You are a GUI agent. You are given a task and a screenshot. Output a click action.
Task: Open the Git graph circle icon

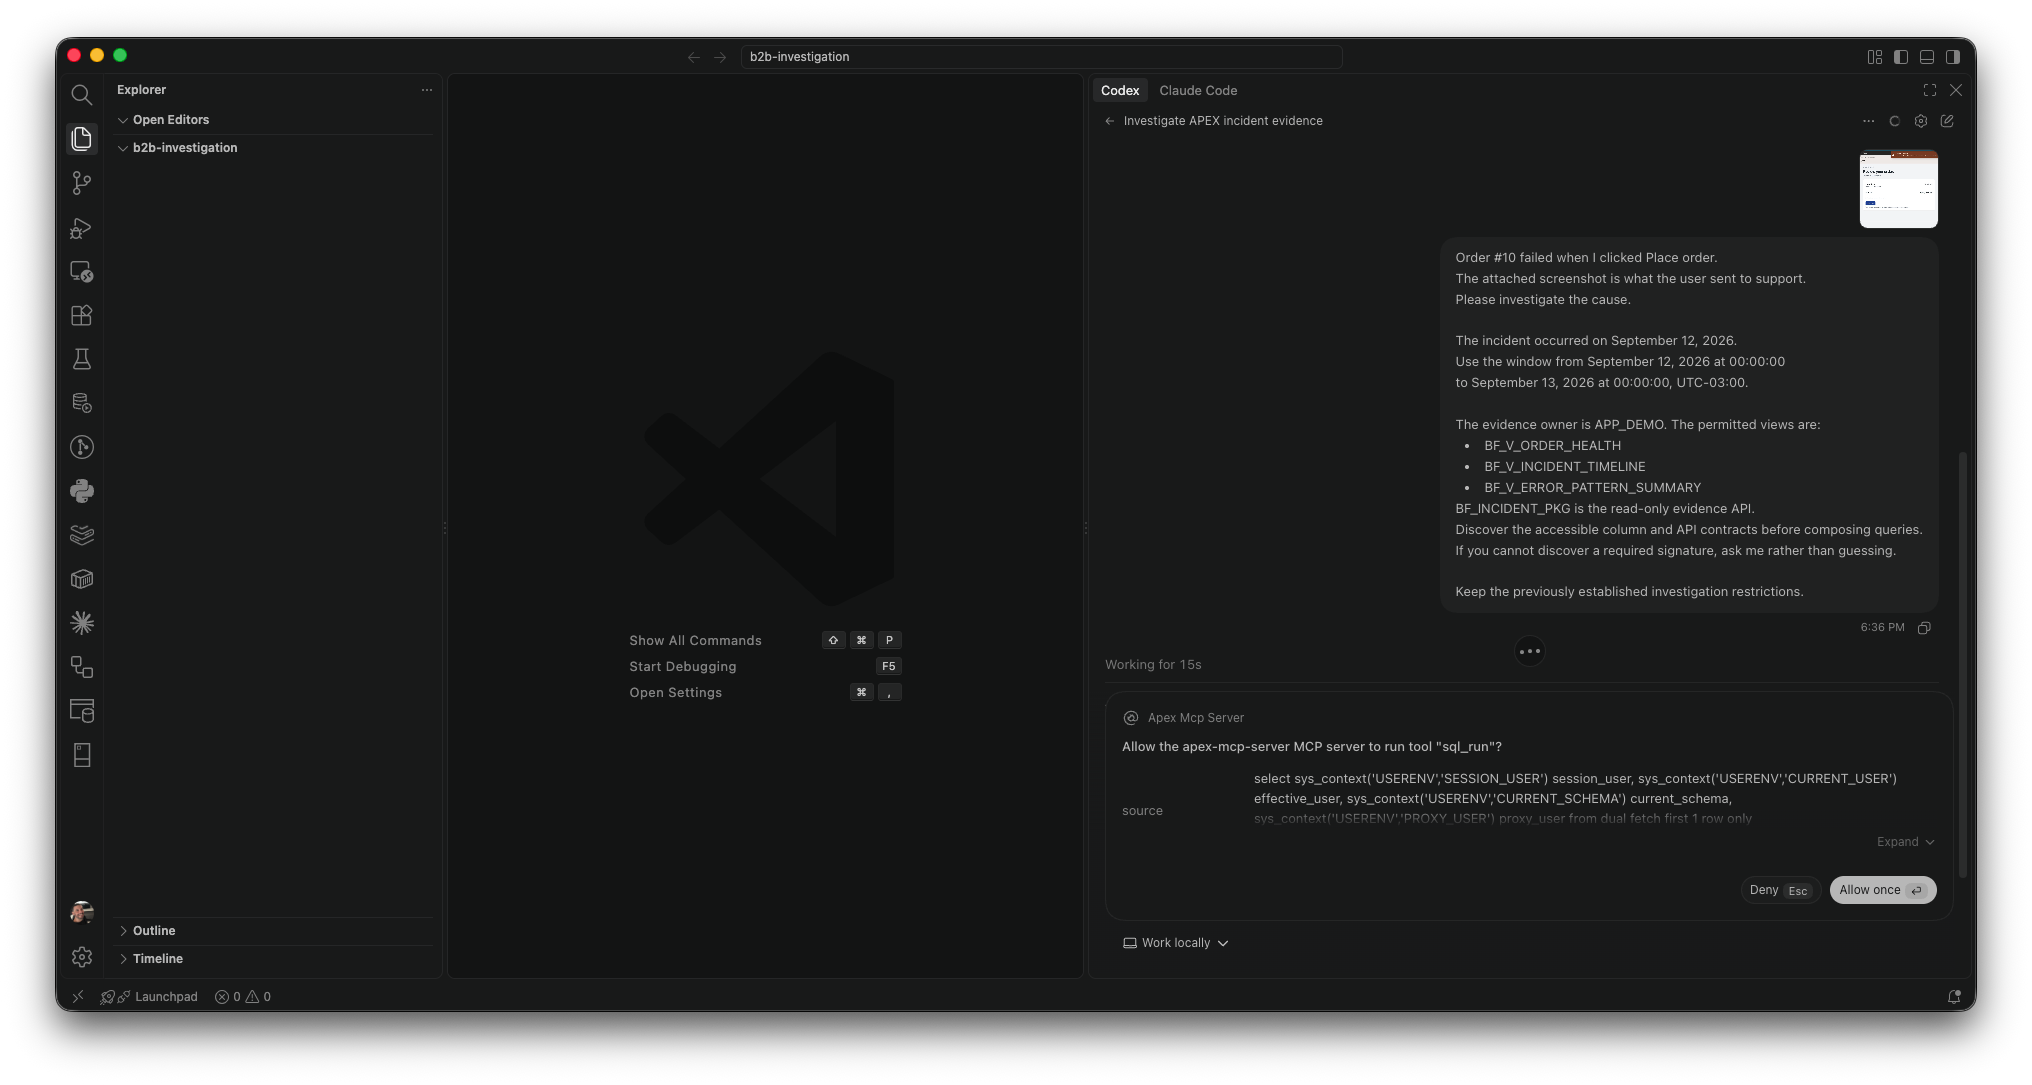tap(82, 447)
